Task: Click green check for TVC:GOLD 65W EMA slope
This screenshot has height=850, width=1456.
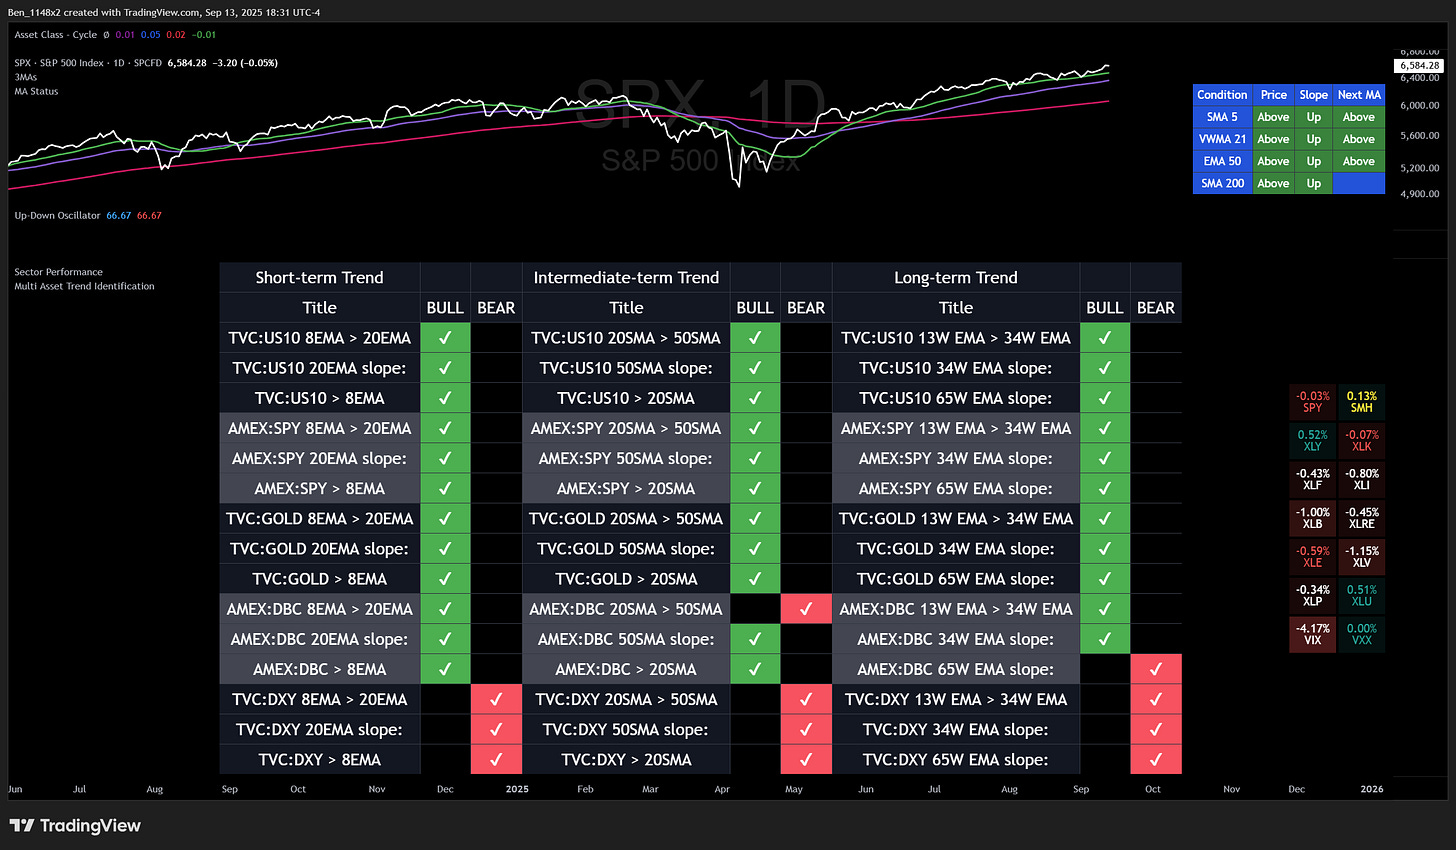Action: 1105,579
